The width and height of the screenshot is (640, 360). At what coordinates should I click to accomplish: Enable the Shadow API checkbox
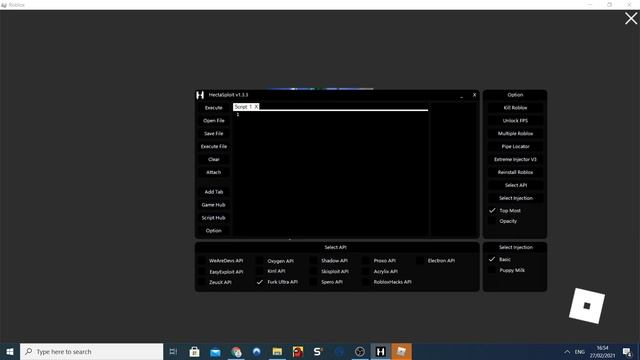tap(313, 260)
